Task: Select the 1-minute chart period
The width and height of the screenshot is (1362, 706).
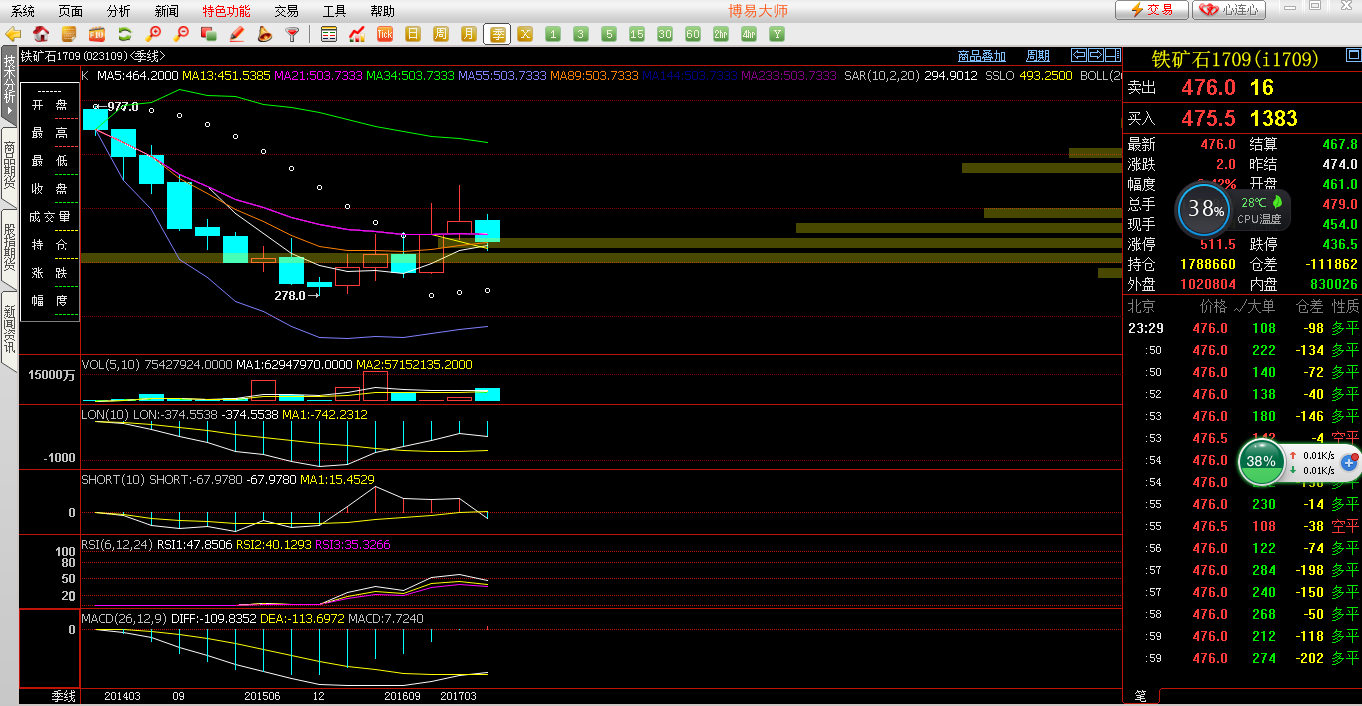Action: pyautogui.click(x=553, y=34)
